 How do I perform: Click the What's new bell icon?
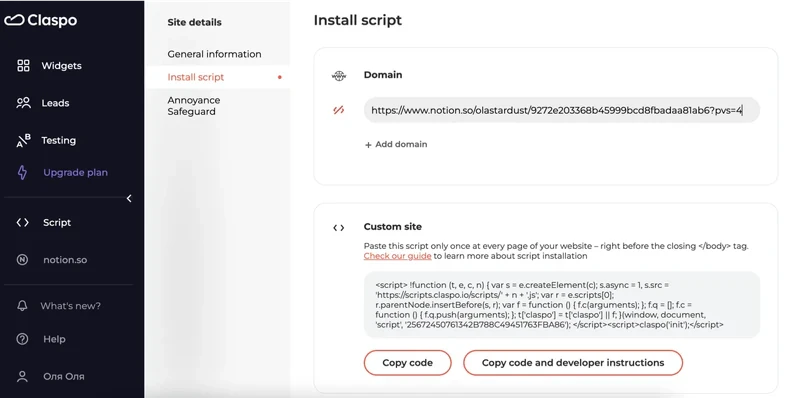pyautogui.click(x=22, y=306)
